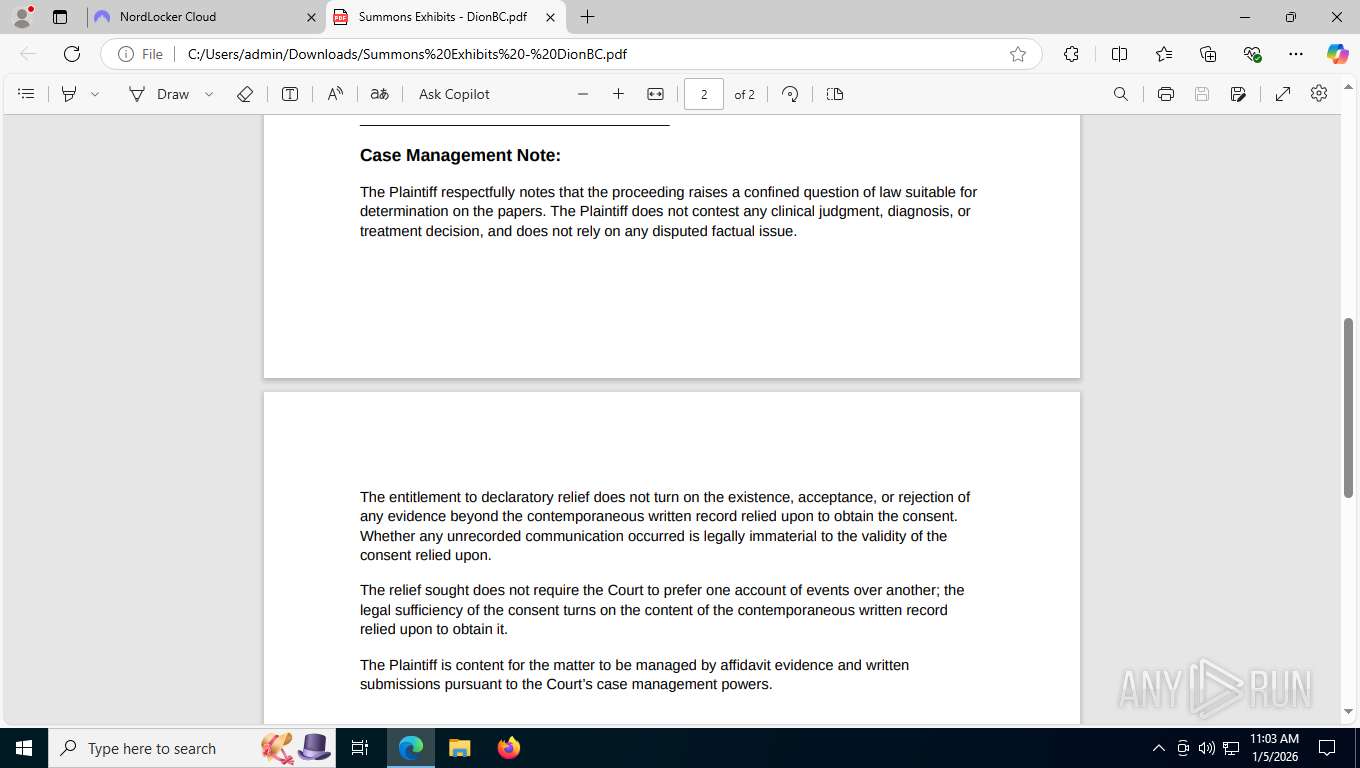Screen dimensions: 1360x768
Task: Click the Save as icon
Action: click(1238, 94)
